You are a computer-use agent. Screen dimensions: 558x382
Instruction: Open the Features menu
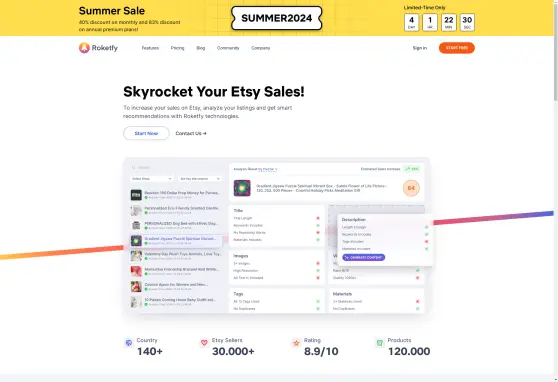150,48
